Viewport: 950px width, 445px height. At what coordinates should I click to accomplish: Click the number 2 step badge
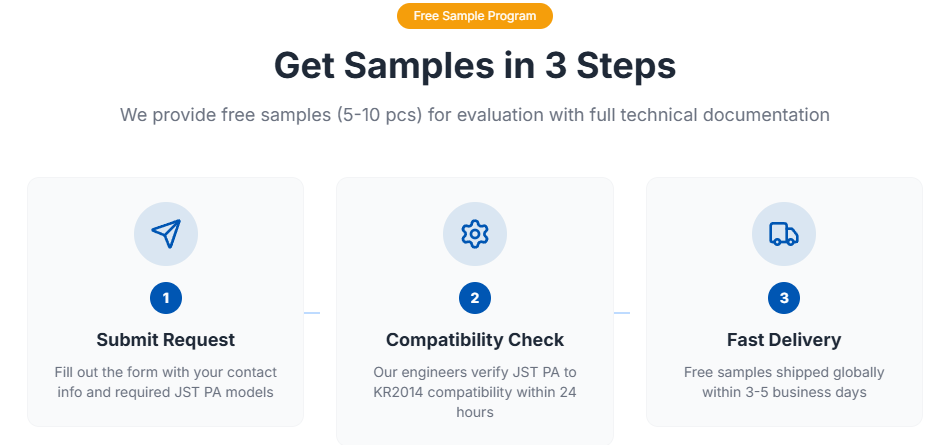tap(475, 297)
